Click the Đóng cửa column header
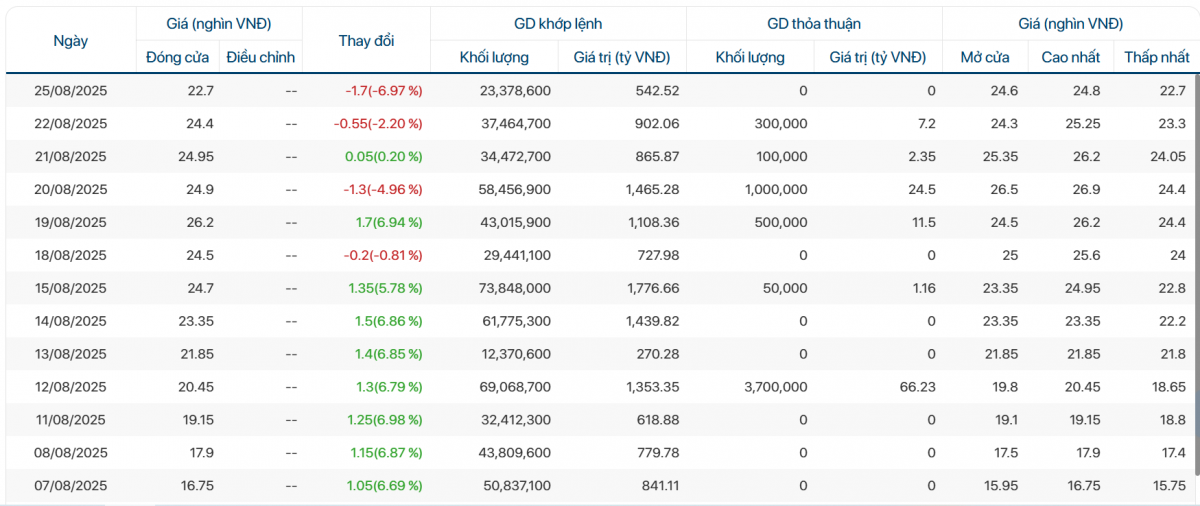 [177, 57]
